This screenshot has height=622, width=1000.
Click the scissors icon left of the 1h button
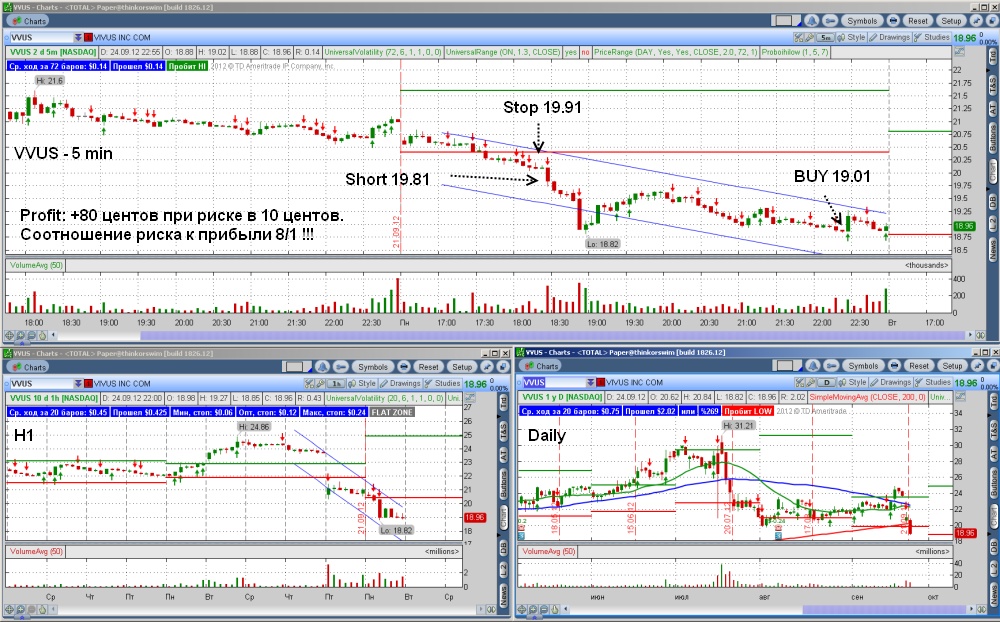[309, 383]
